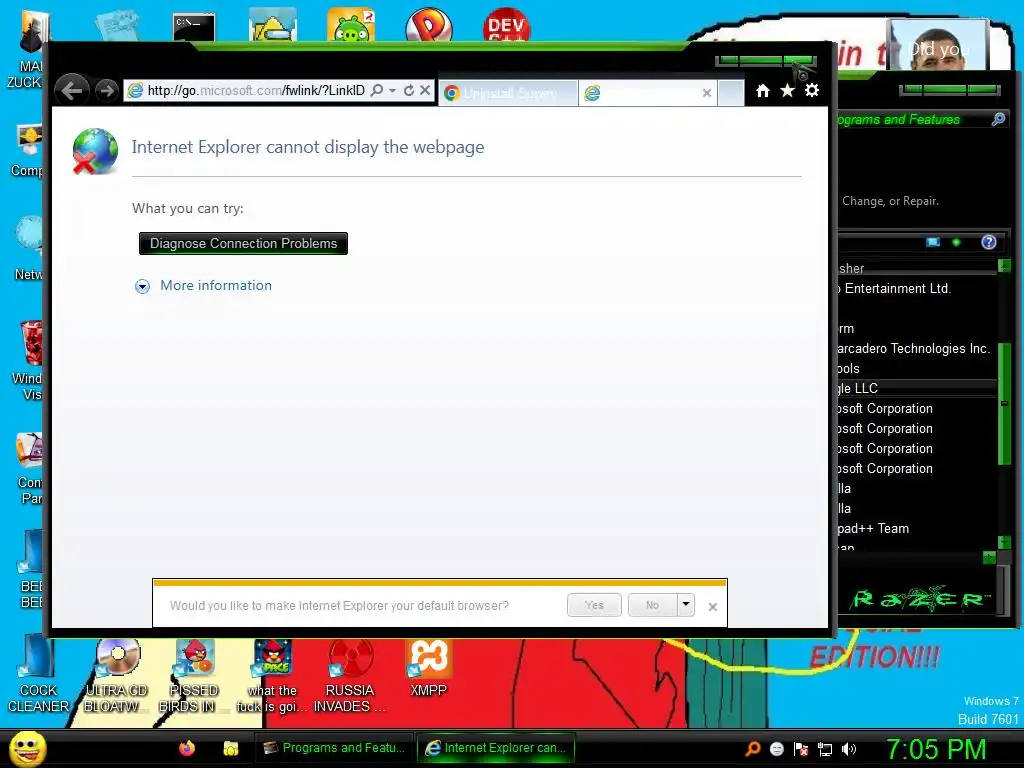
Task: Click the IE forward arrow button
Action: [106, 90]
